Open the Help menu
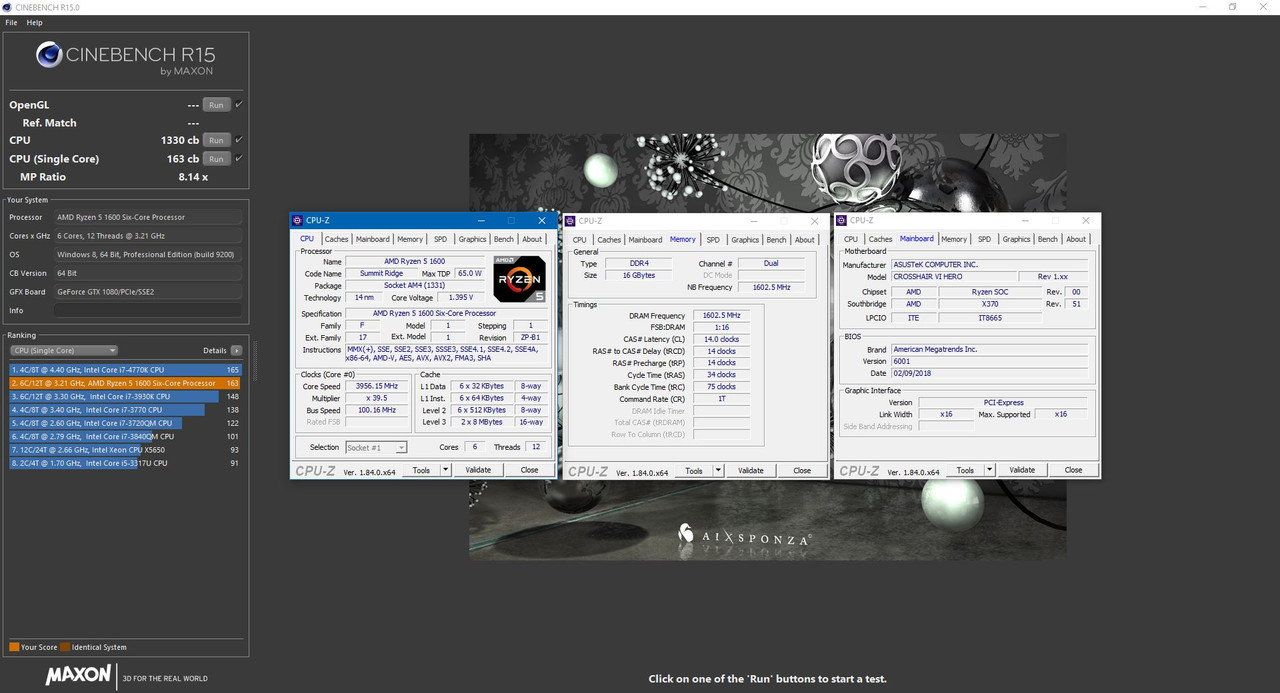The image size is (1280, 693). 35,22
